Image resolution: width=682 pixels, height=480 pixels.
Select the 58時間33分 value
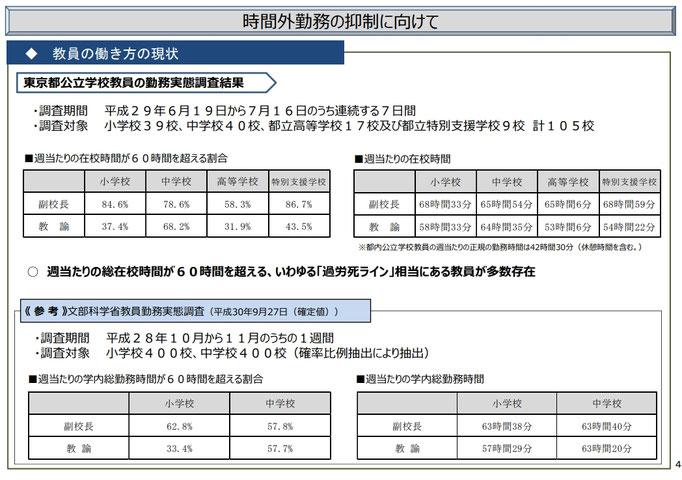point(445,227)
